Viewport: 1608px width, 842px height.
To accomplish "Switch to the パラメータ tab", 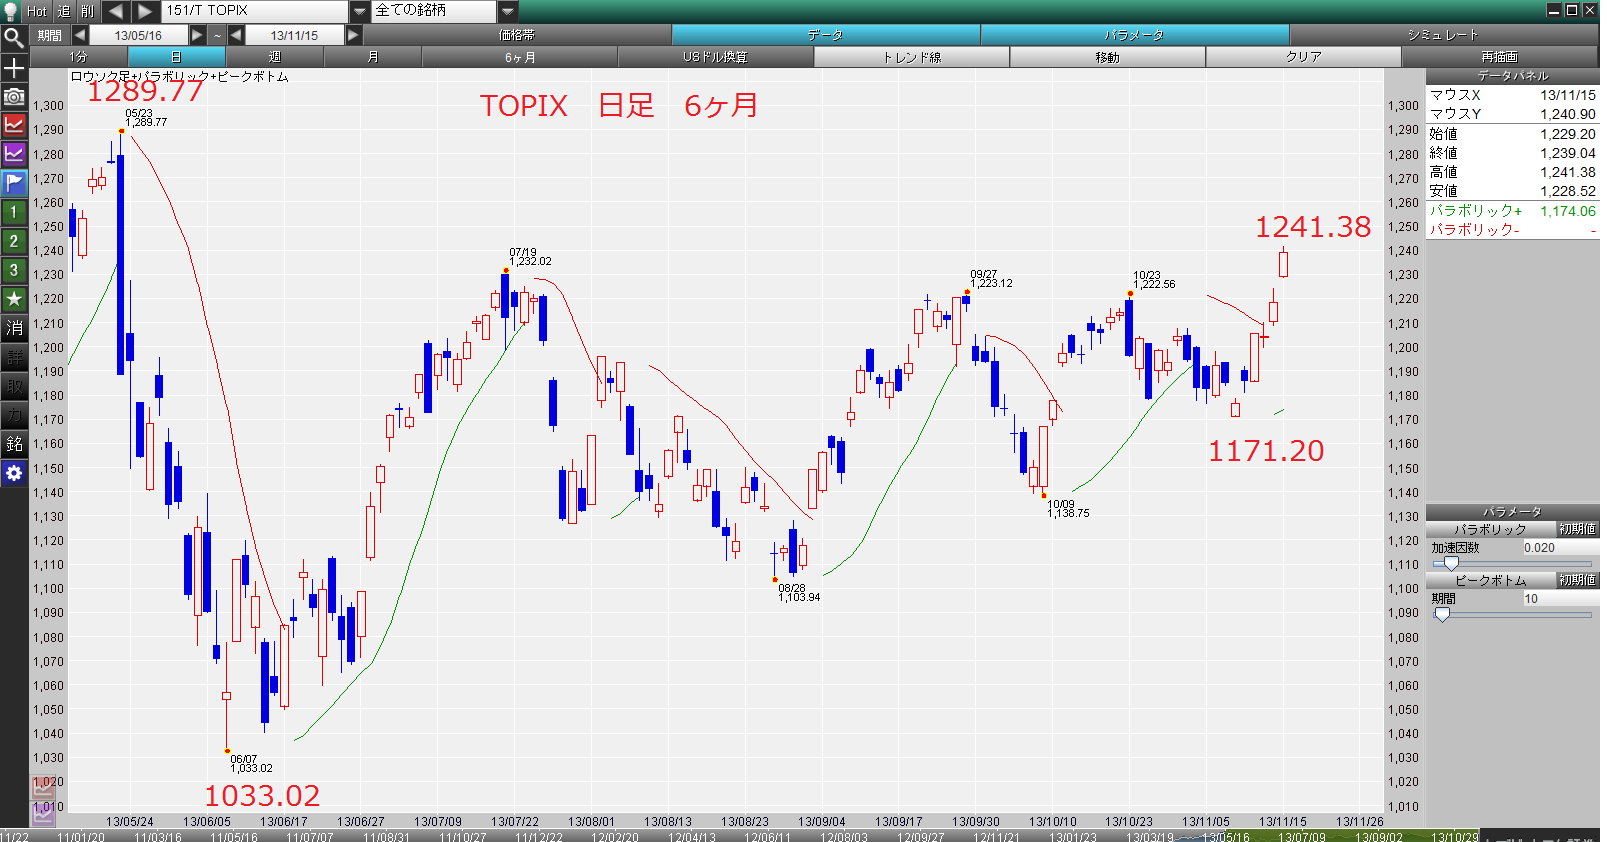I will (1134, 35).
